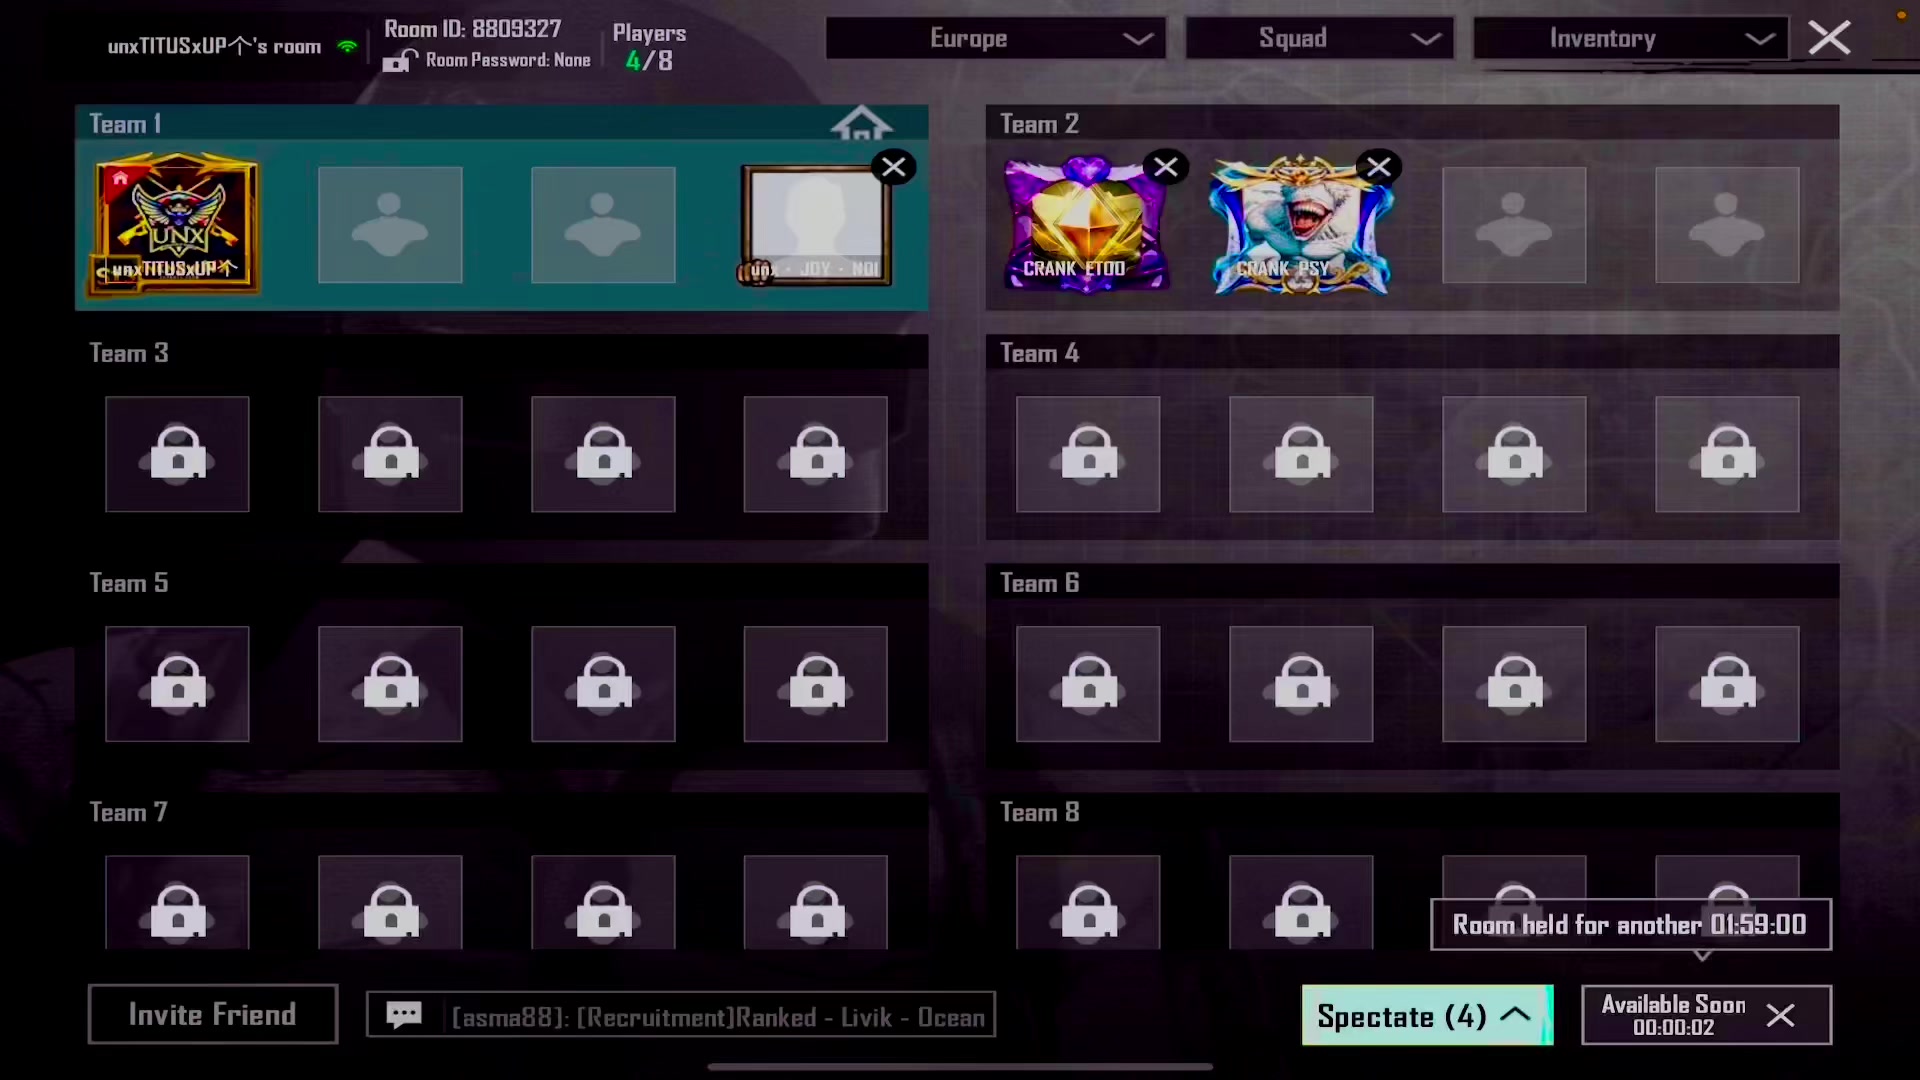1920x1080 pixels.
Task: Dismiss the Available Soon timer with X
Action: pyautogui.click(x=1780, y=1015)
